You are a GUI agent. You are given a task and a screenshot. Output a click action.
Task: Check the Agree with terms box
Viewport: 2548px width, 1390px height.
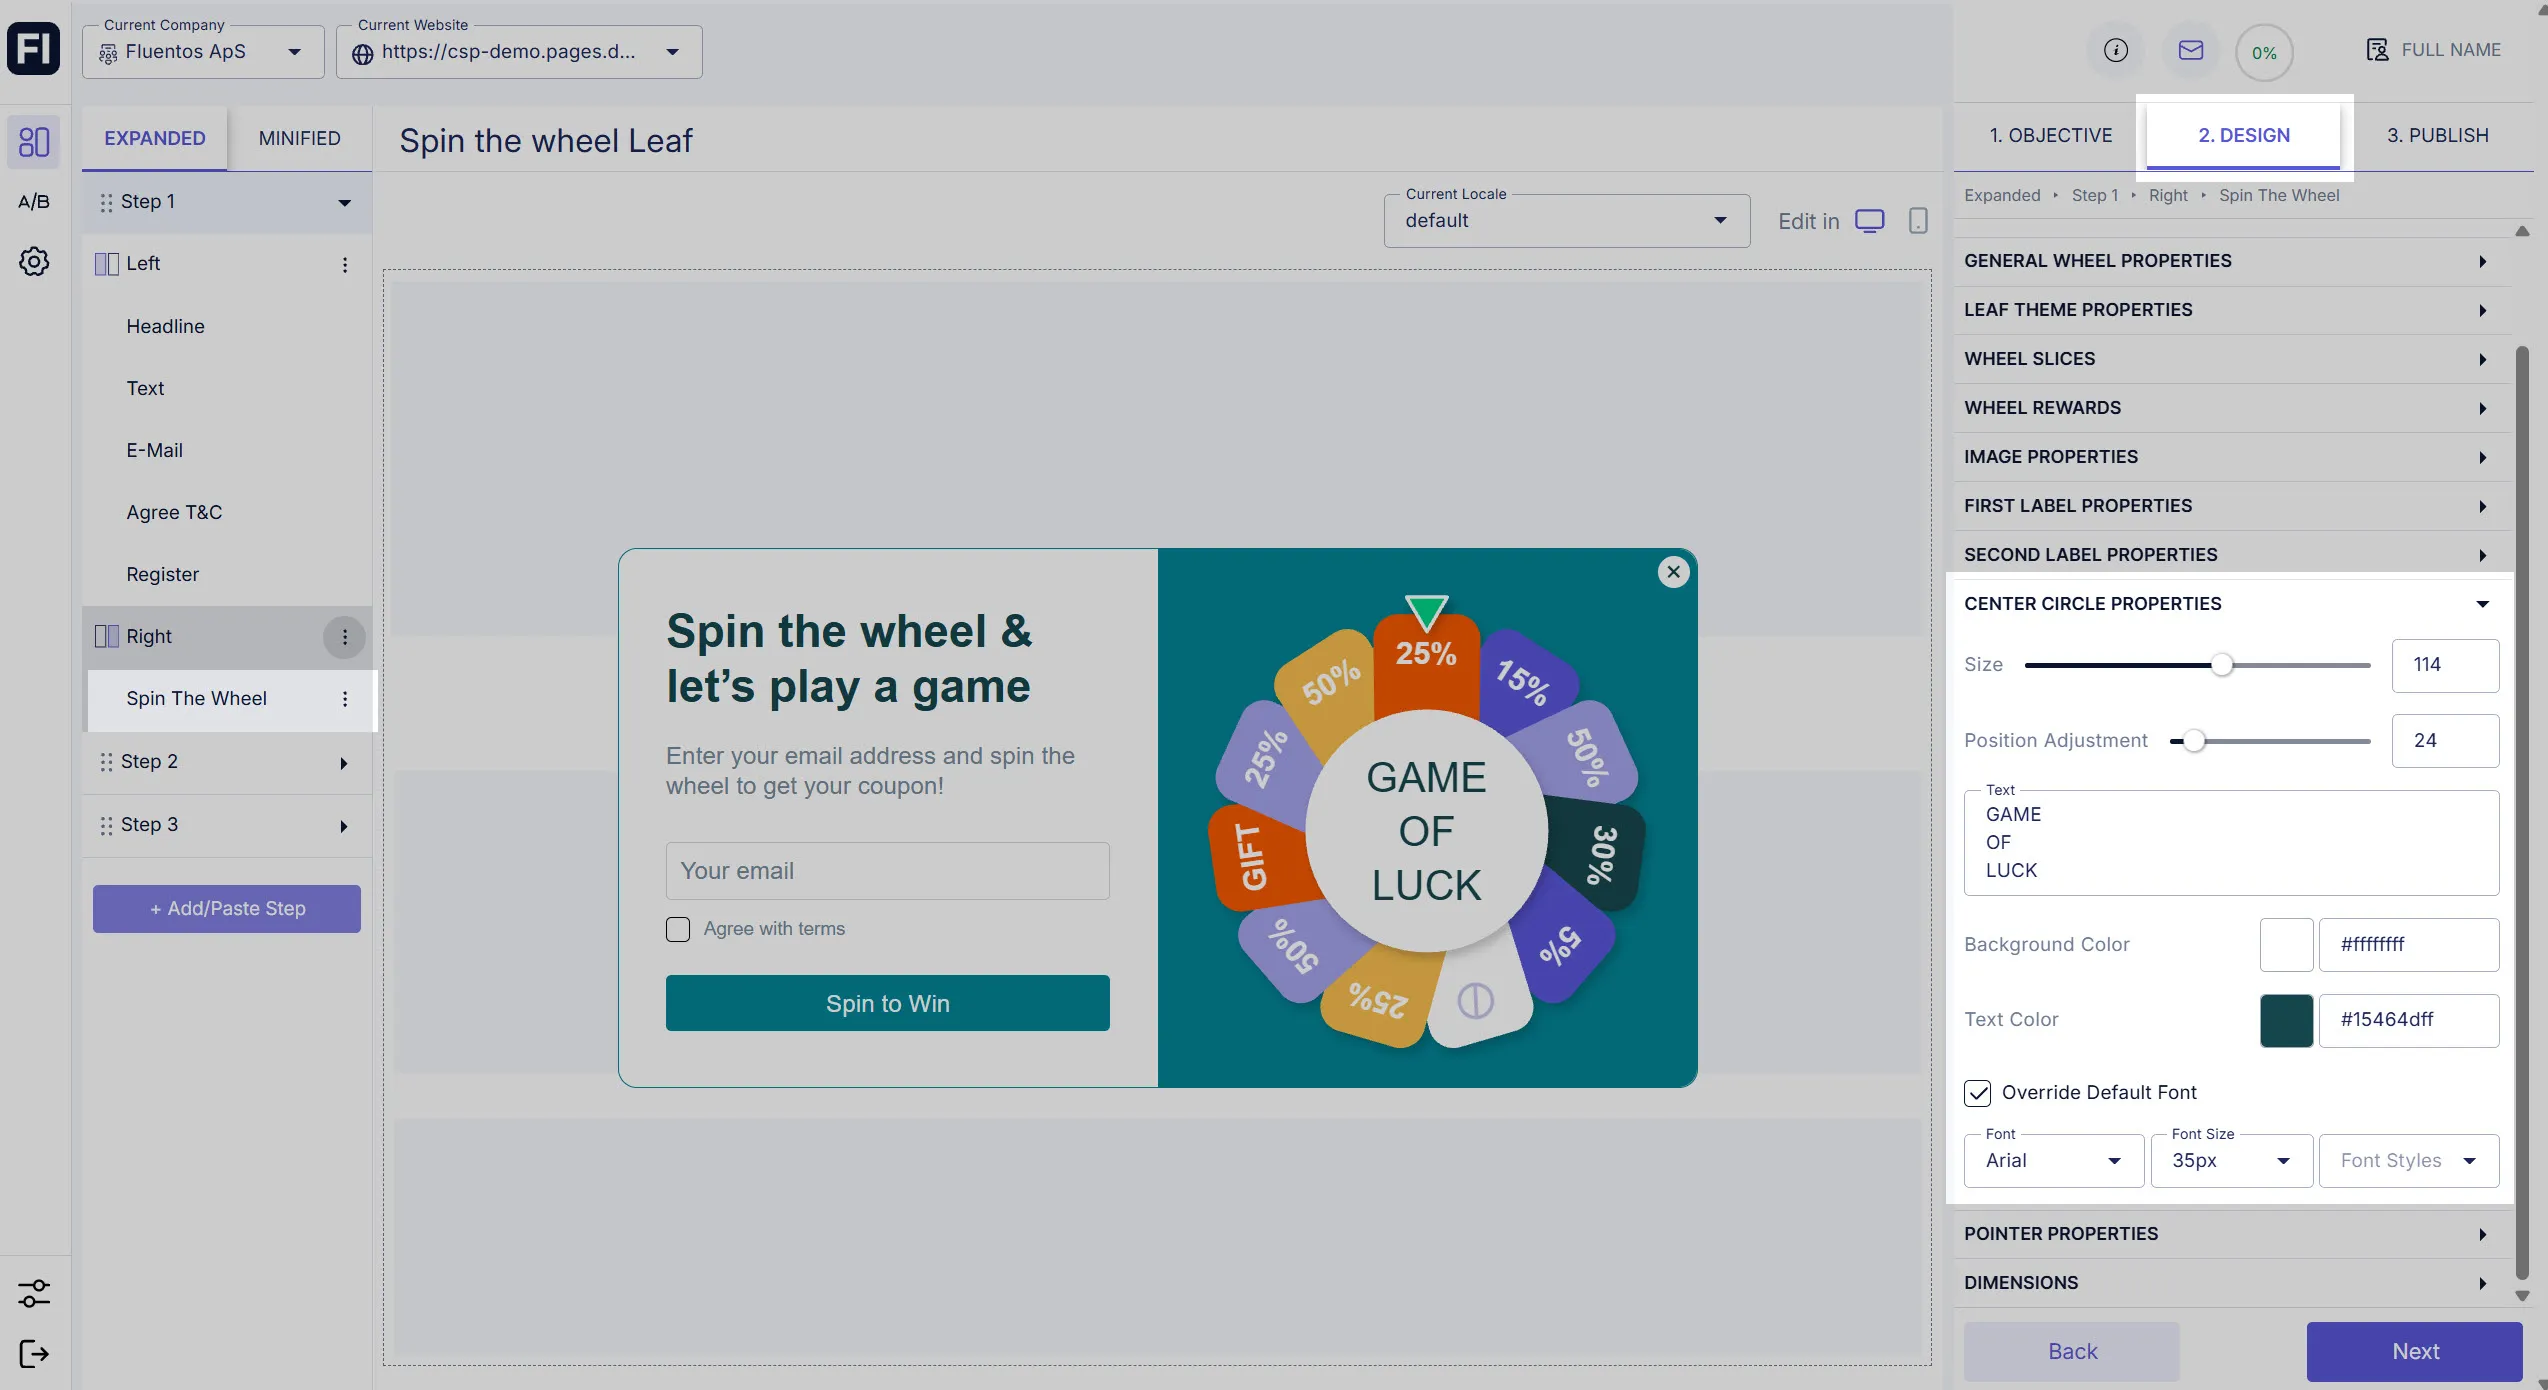point(678,929)
